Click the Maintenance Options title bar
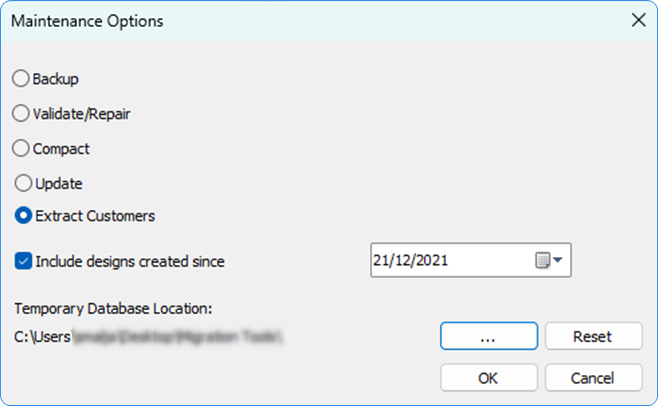The width and height of the screenshot is (658, 406). (x=300, y=19)
